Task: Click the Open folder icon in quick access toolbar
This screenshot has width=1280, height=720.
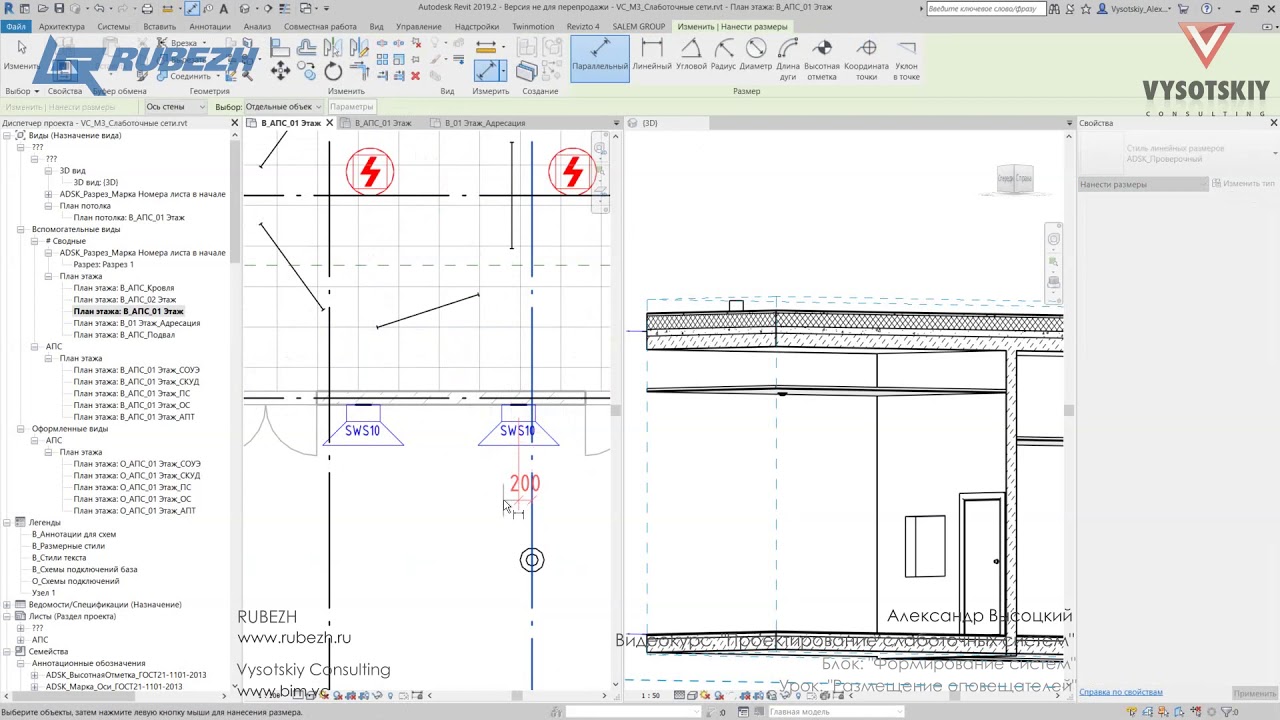Action: [x=42, y=9]
